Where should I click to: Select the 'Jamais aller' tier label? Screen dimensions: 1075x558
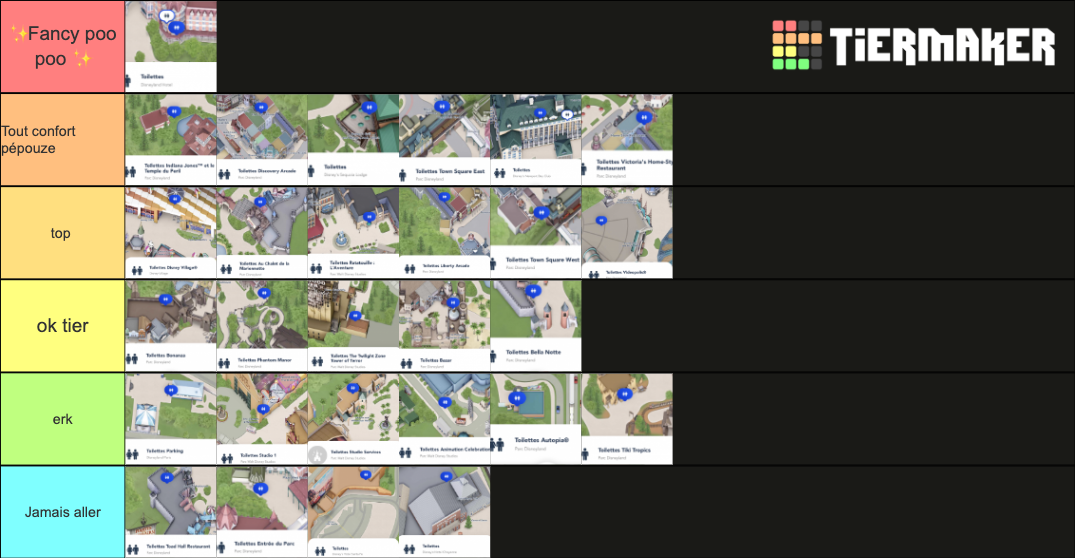[62, 512]
